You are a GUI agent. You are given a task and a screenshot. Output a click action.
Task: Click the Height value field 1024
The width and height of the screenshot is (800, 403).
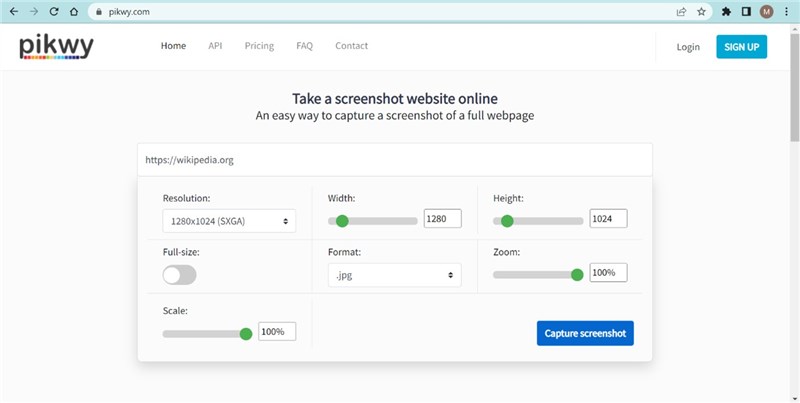(x=608, y=218)
